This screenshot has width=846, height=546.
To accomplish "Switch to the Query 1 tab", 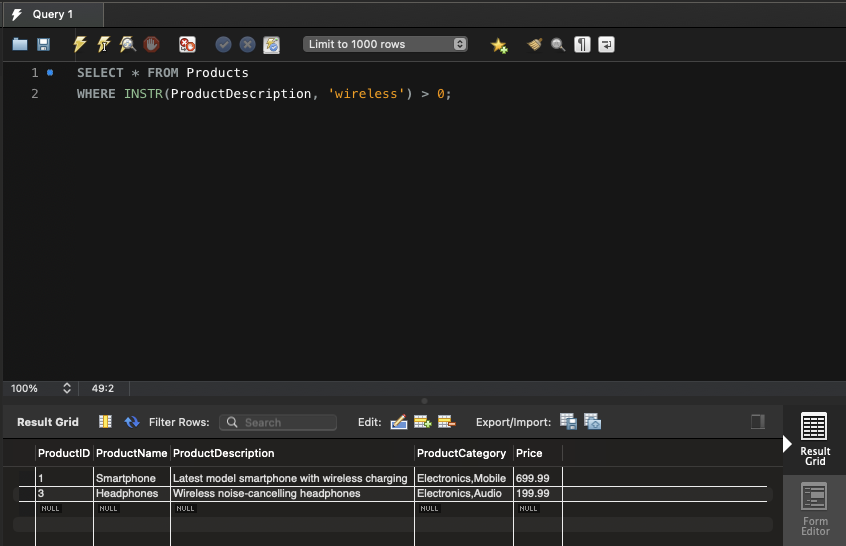I will pyautogui.click(x=52, y=14).
